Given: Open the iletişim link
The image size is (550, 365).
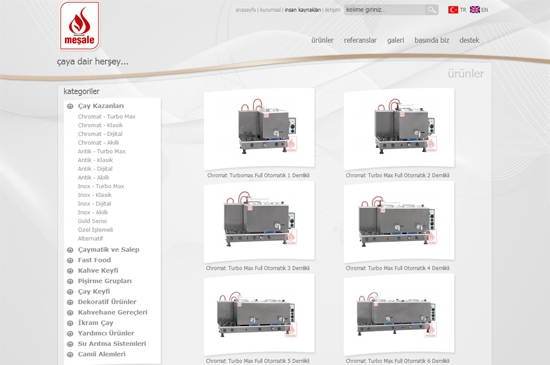Looking at the screenshot, I should tap(333, 10).
